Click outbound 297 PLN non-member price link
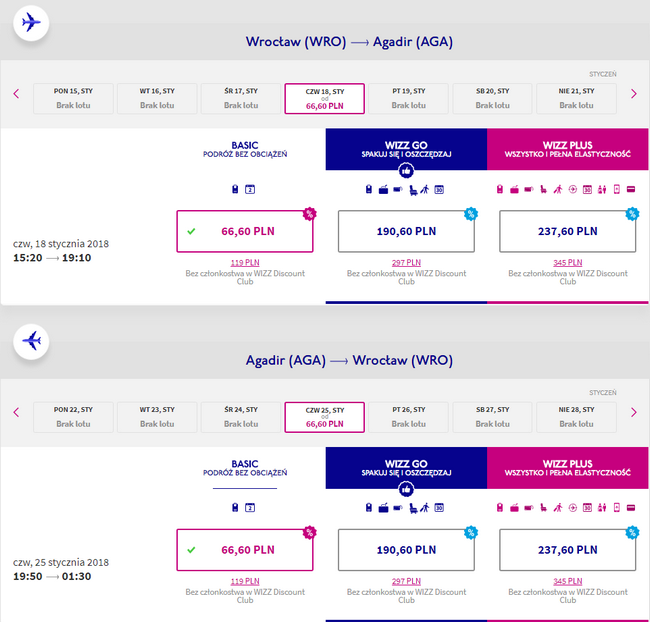The height and width of the screenshot is (622, 650). (406, 262)
